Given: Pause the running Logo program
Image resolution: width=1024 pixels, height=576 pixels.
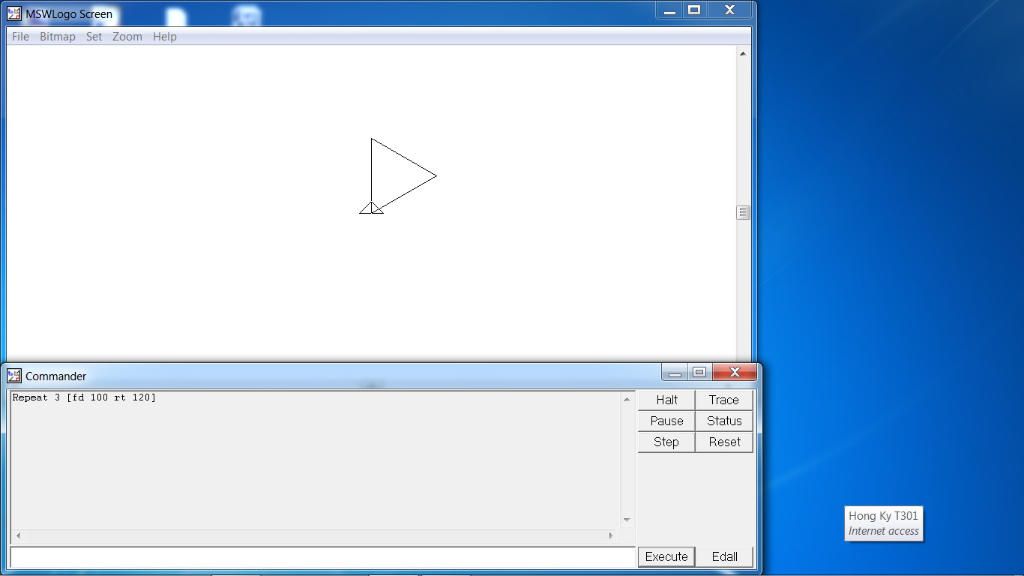Looking at the screenshot, I should pos(666,421).
